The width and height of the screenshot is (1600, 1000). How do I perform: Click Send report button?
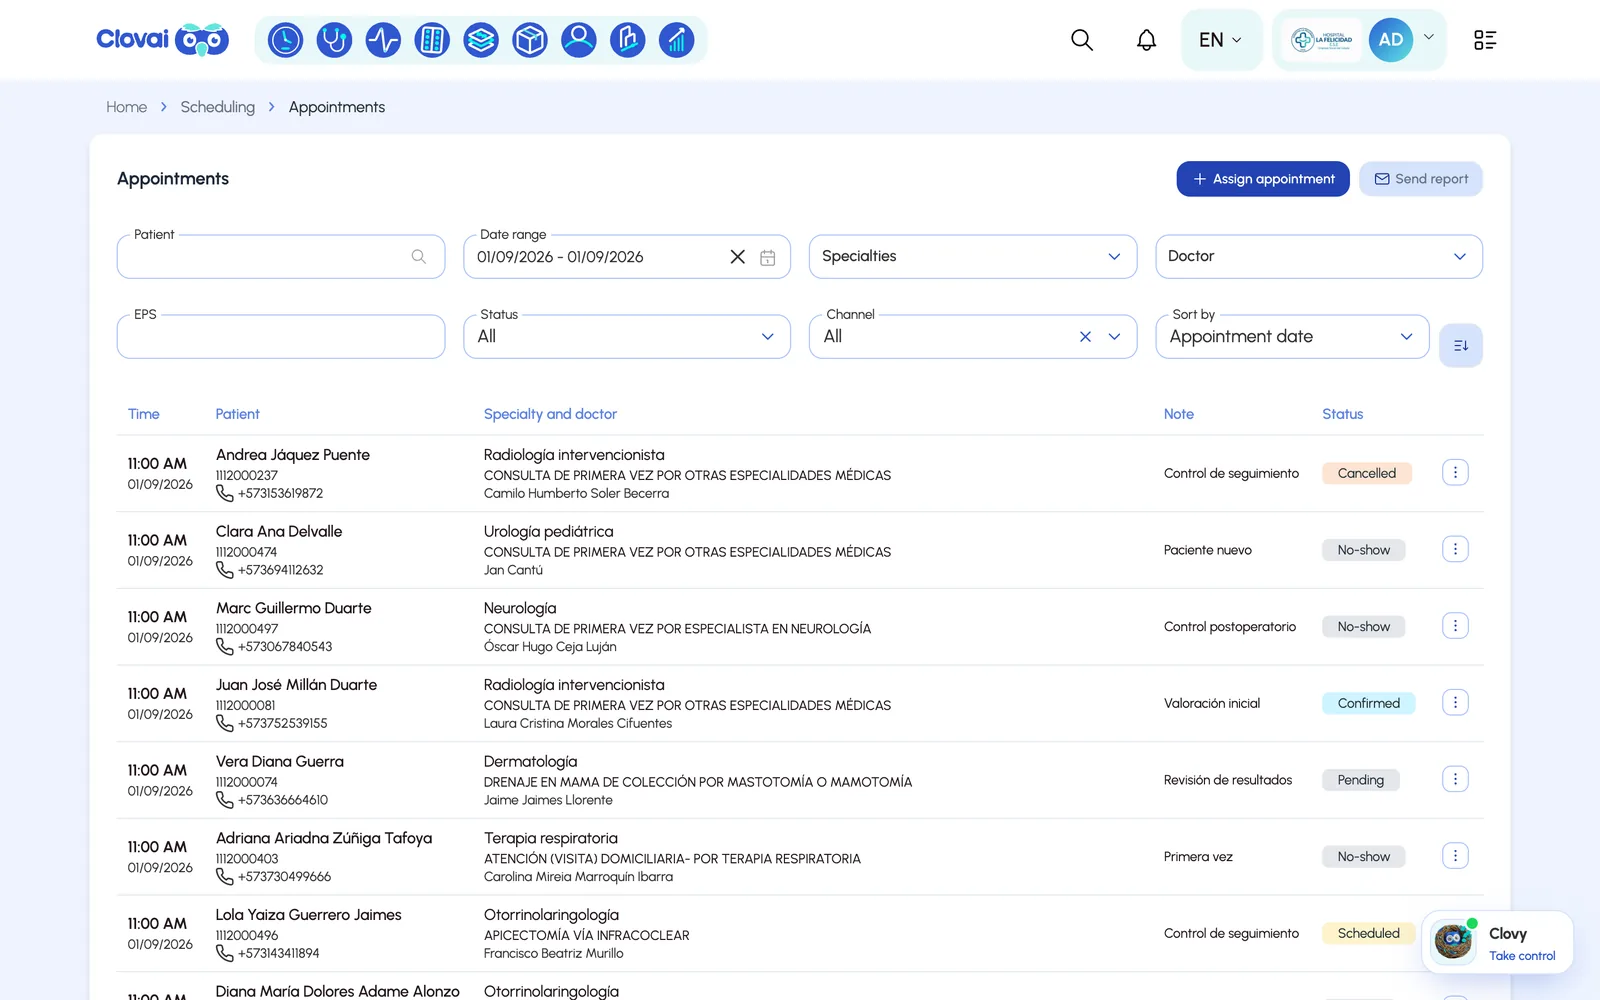point(1421,179)
